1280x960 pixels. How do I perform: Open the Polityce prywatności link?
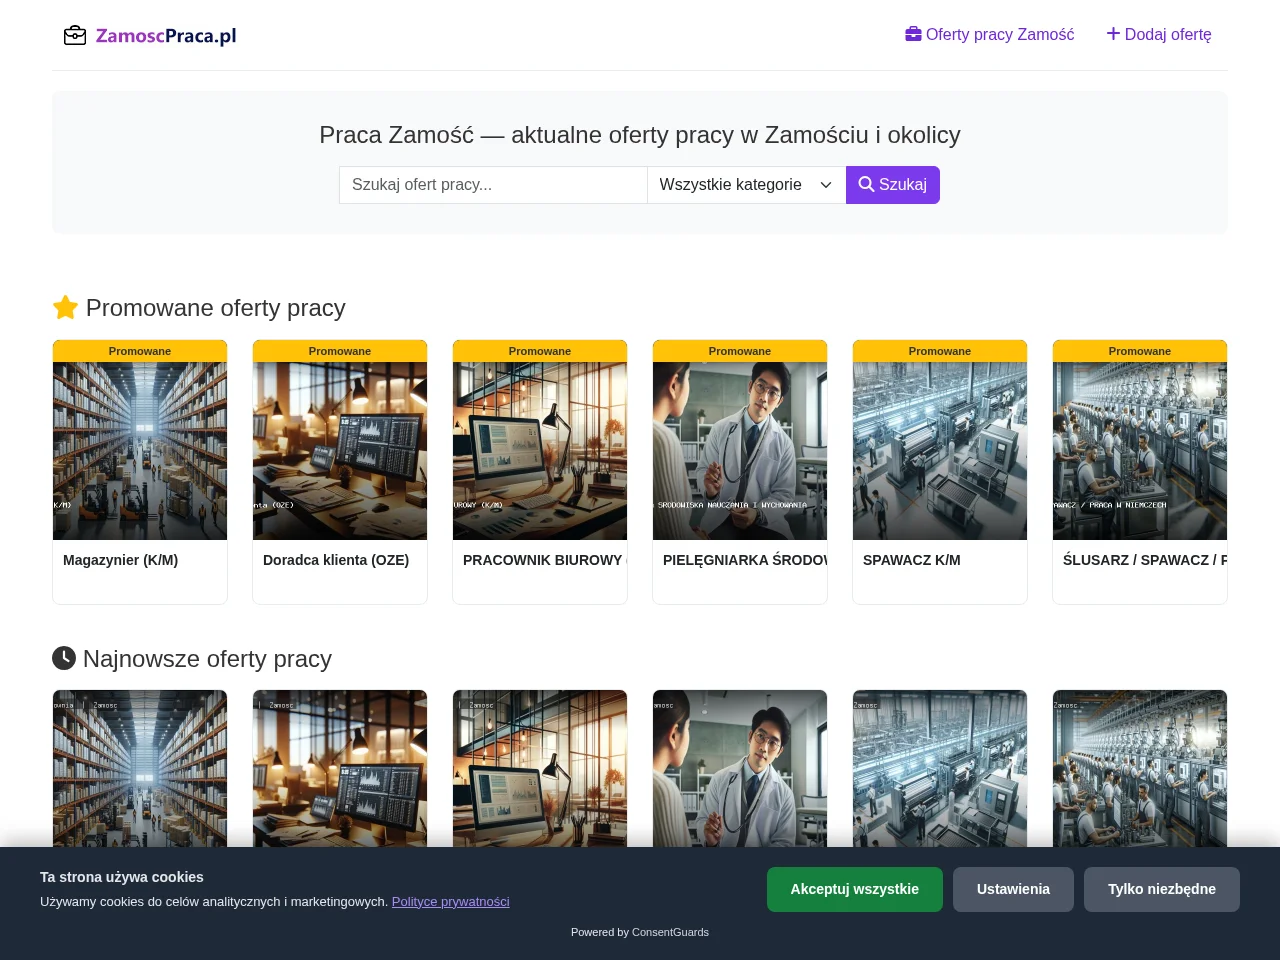click(x=450, y=901)
